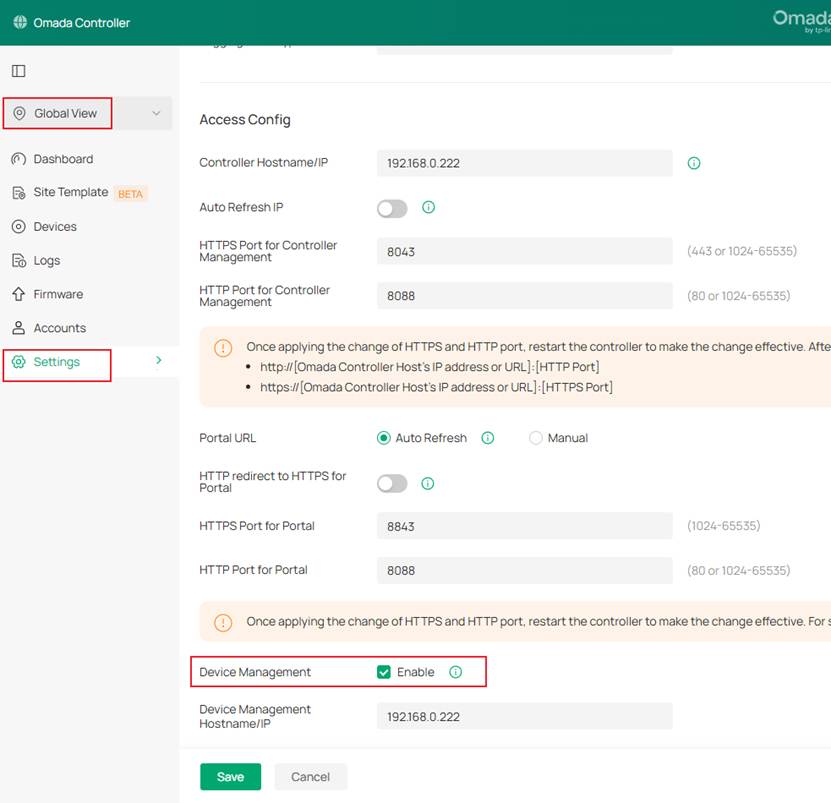Collapse the sidebar with the panel icon
This screenshot has width=831, height=803.
19,71
